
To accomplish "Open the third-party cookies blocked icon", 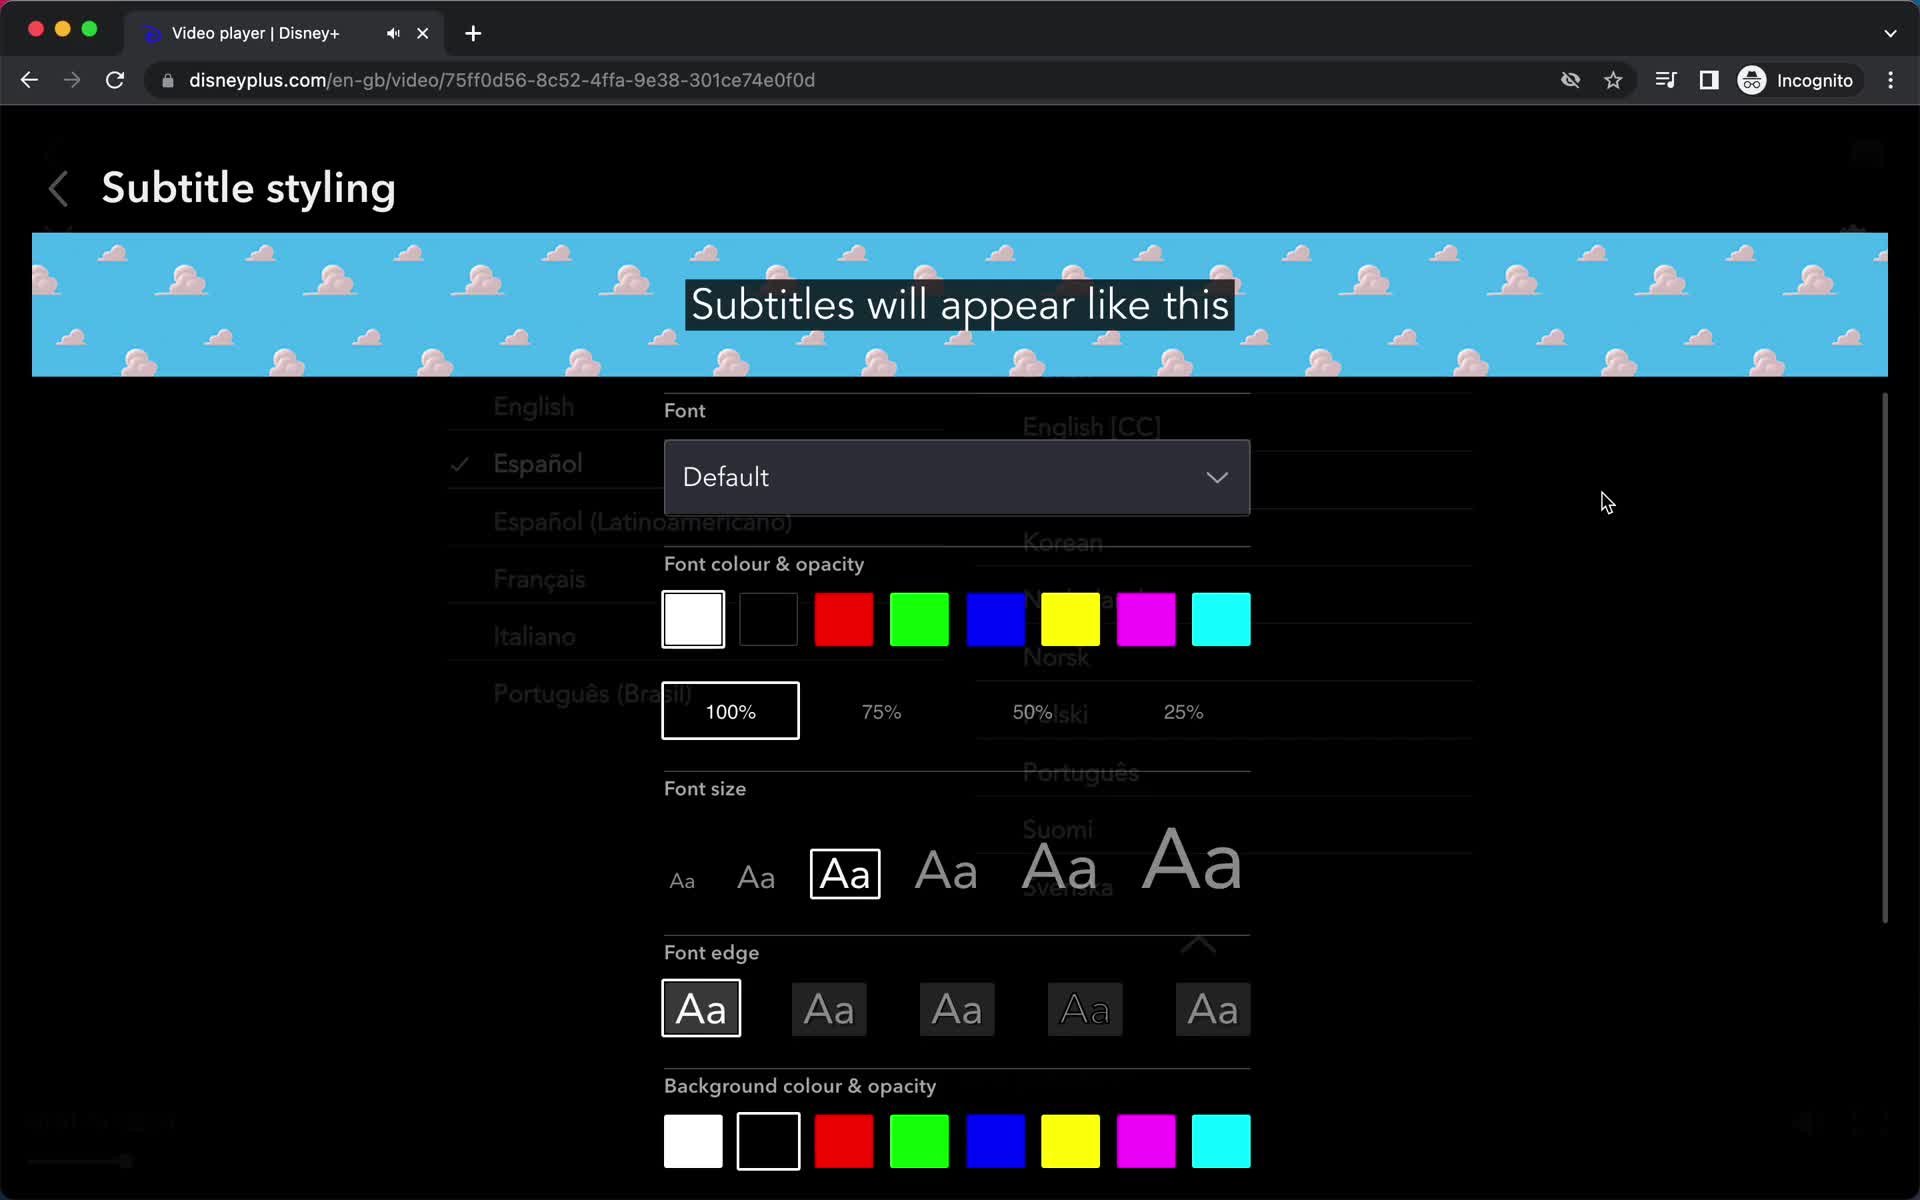I will coord(1570,80).
